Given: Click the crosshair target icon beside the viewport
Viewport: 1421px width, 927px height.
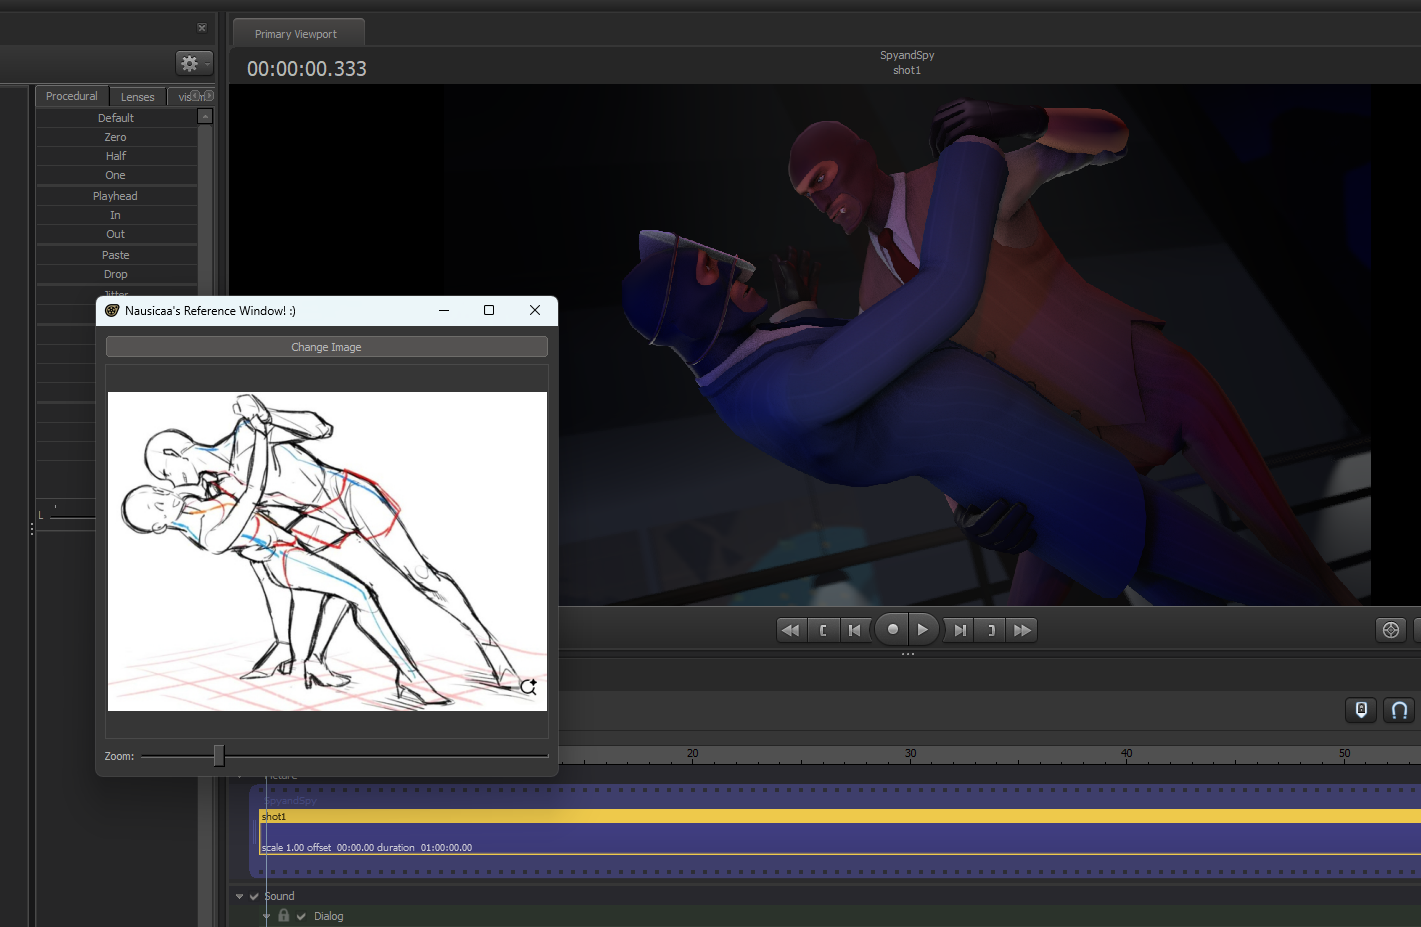Looking at the screenshot, I should (x=1390, y=630).
